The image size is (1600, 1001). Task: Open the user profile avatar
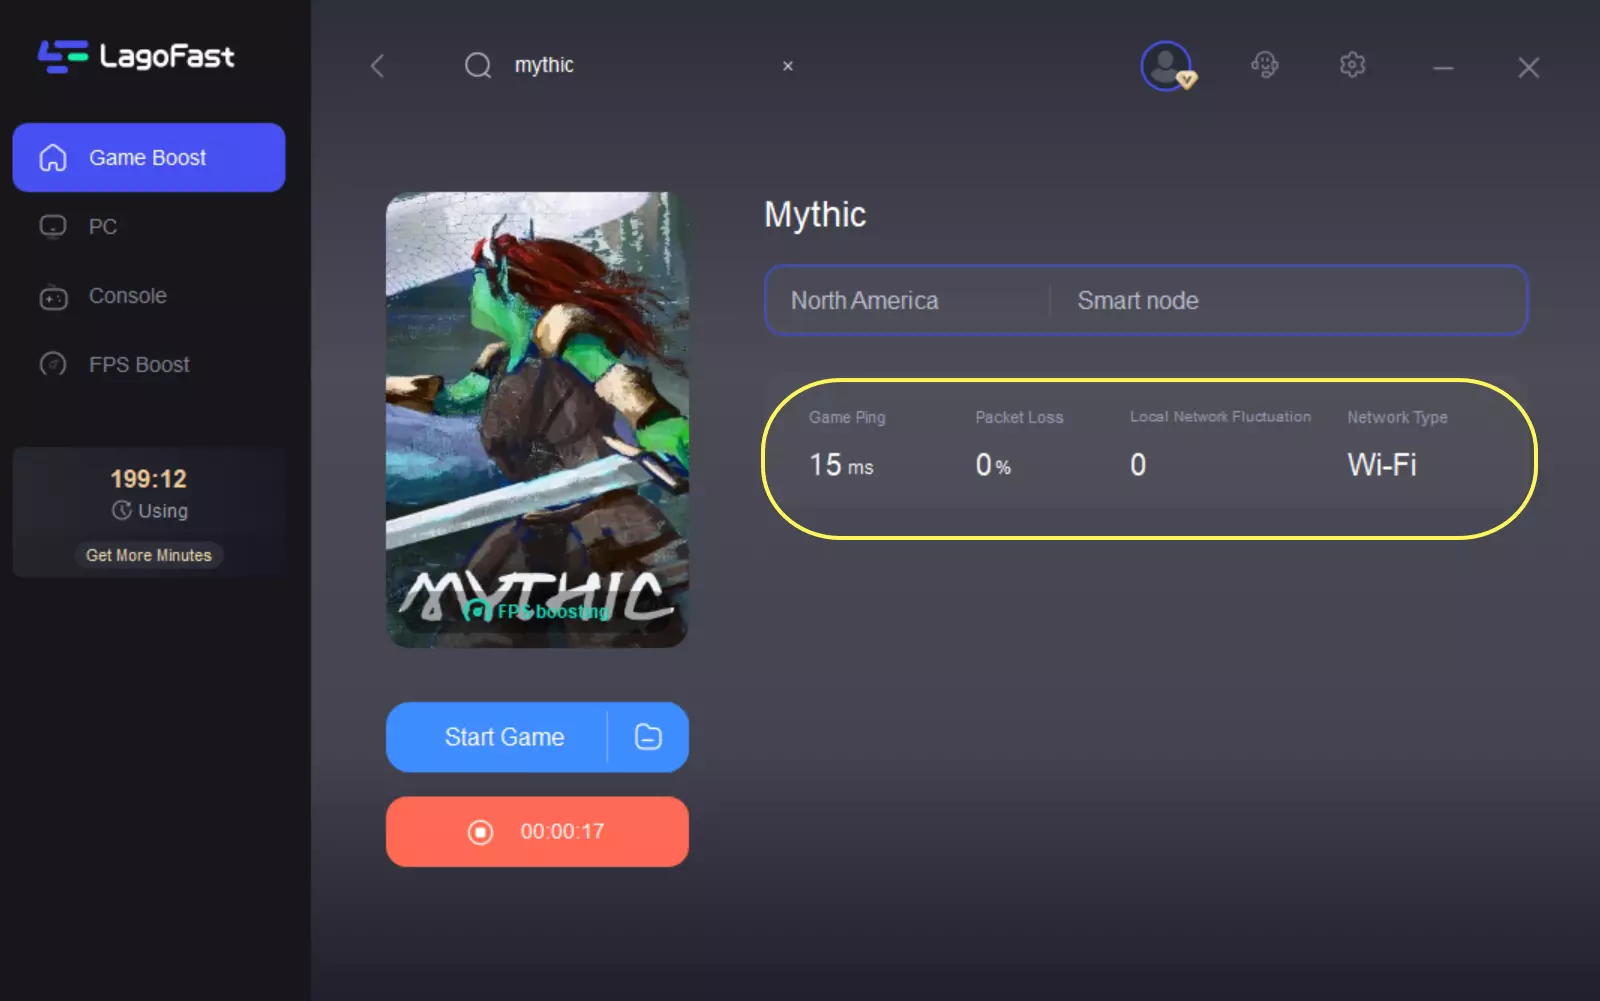pyautogui.click(x=1166, y=66)
